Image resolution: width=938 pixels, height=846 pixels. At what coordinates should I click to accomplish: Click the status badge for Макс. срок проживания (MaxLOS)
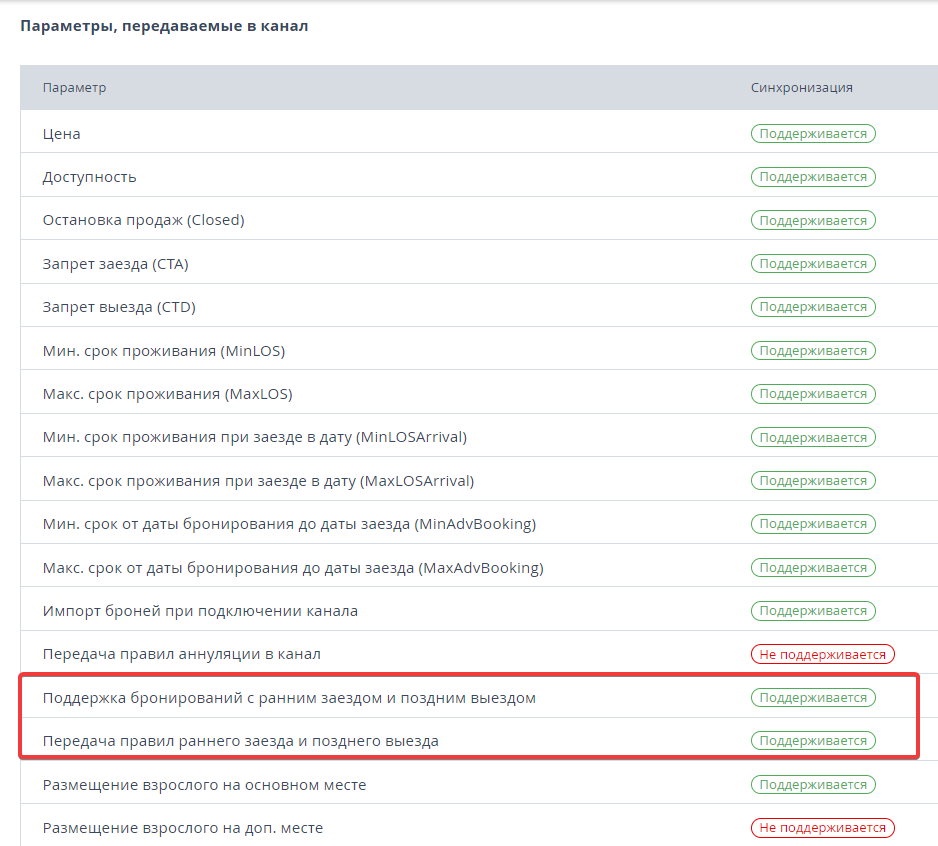[x=813, y=394]
